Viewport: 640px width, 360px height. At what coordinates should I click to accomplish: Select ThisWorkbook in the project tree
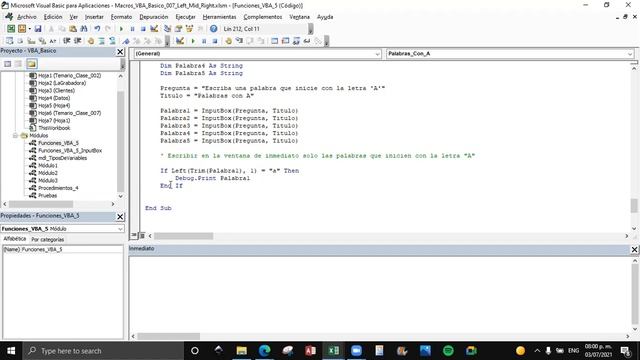54,128
